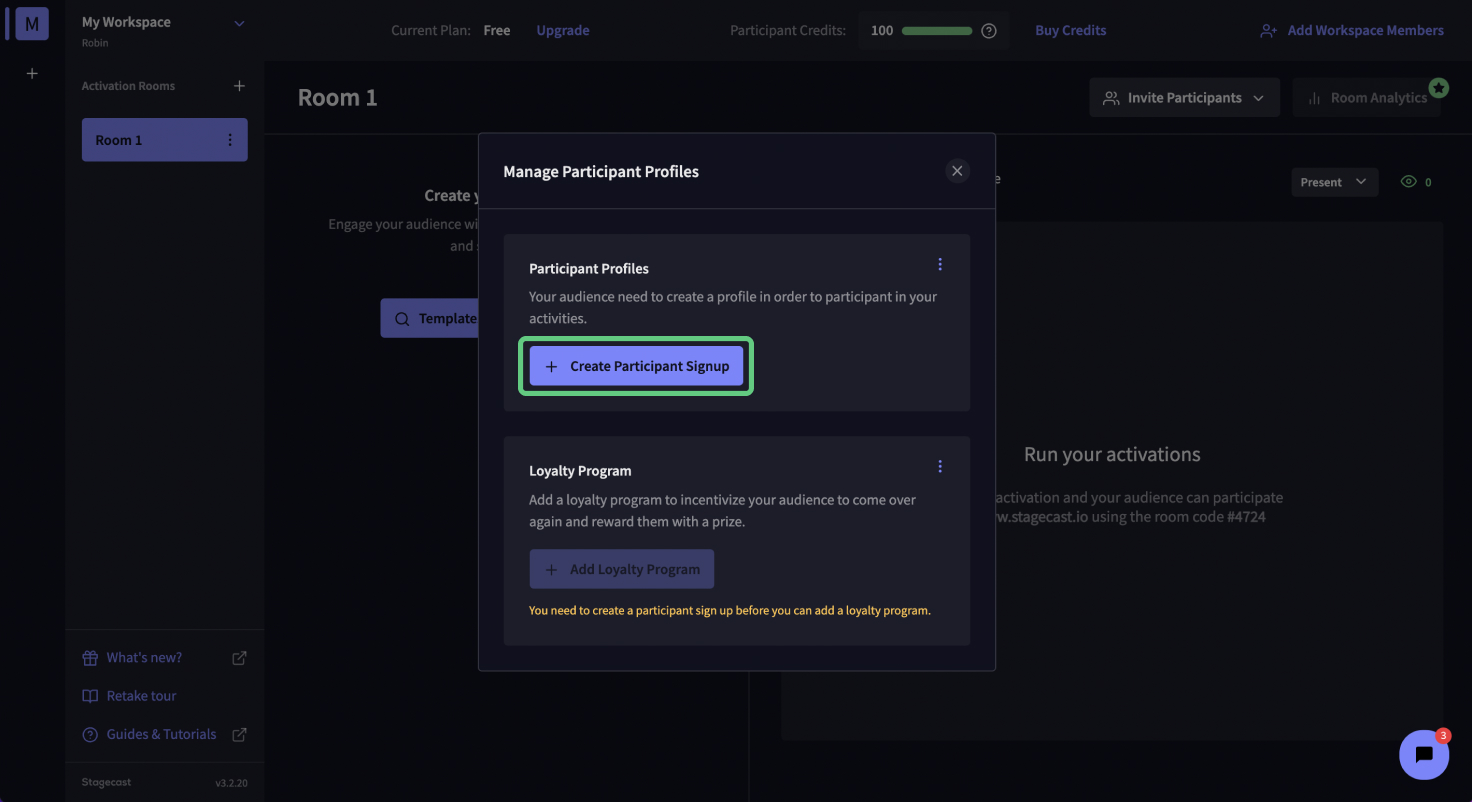Screen dimensions: 1472x802
Task: Open the Guides & Tutorials link
Action: tap(162, 734)
